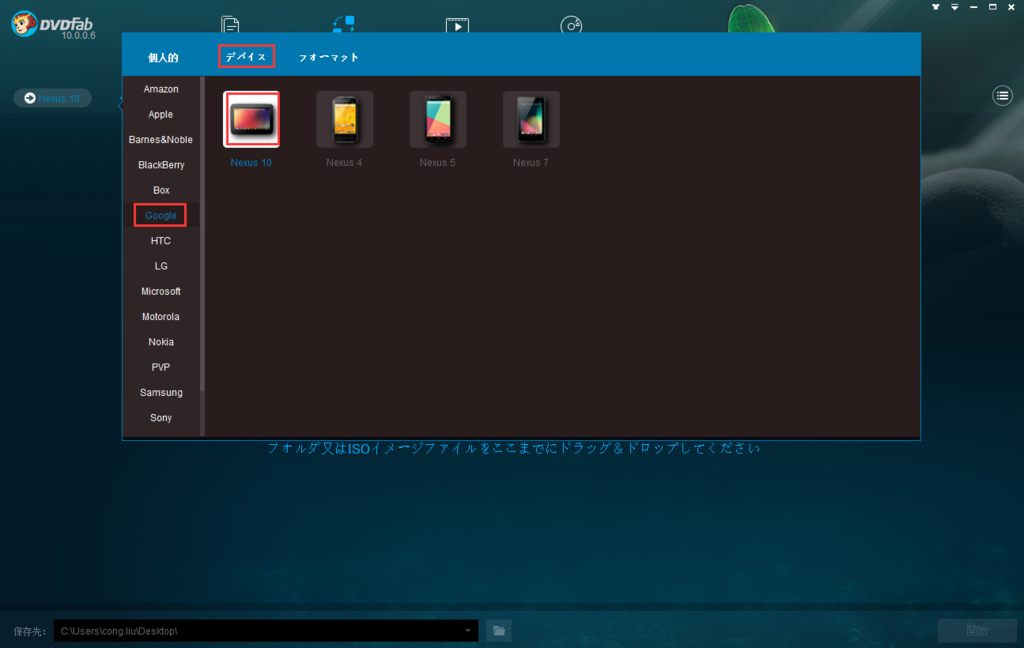The height and width of the screenshot is (648, 1024).
Task: Click the Nexus 10 label text
Action: 251,163
